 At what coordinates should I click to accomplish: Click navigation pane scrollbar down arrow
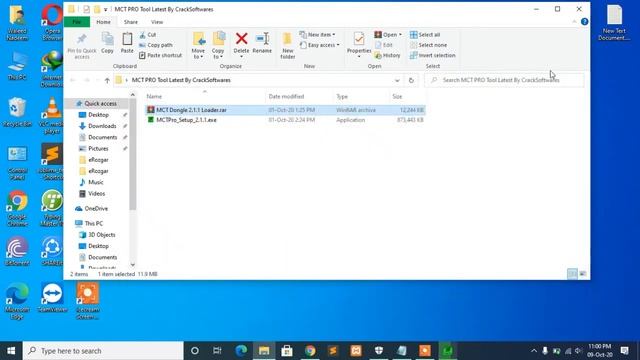click(x=133, y=265)
